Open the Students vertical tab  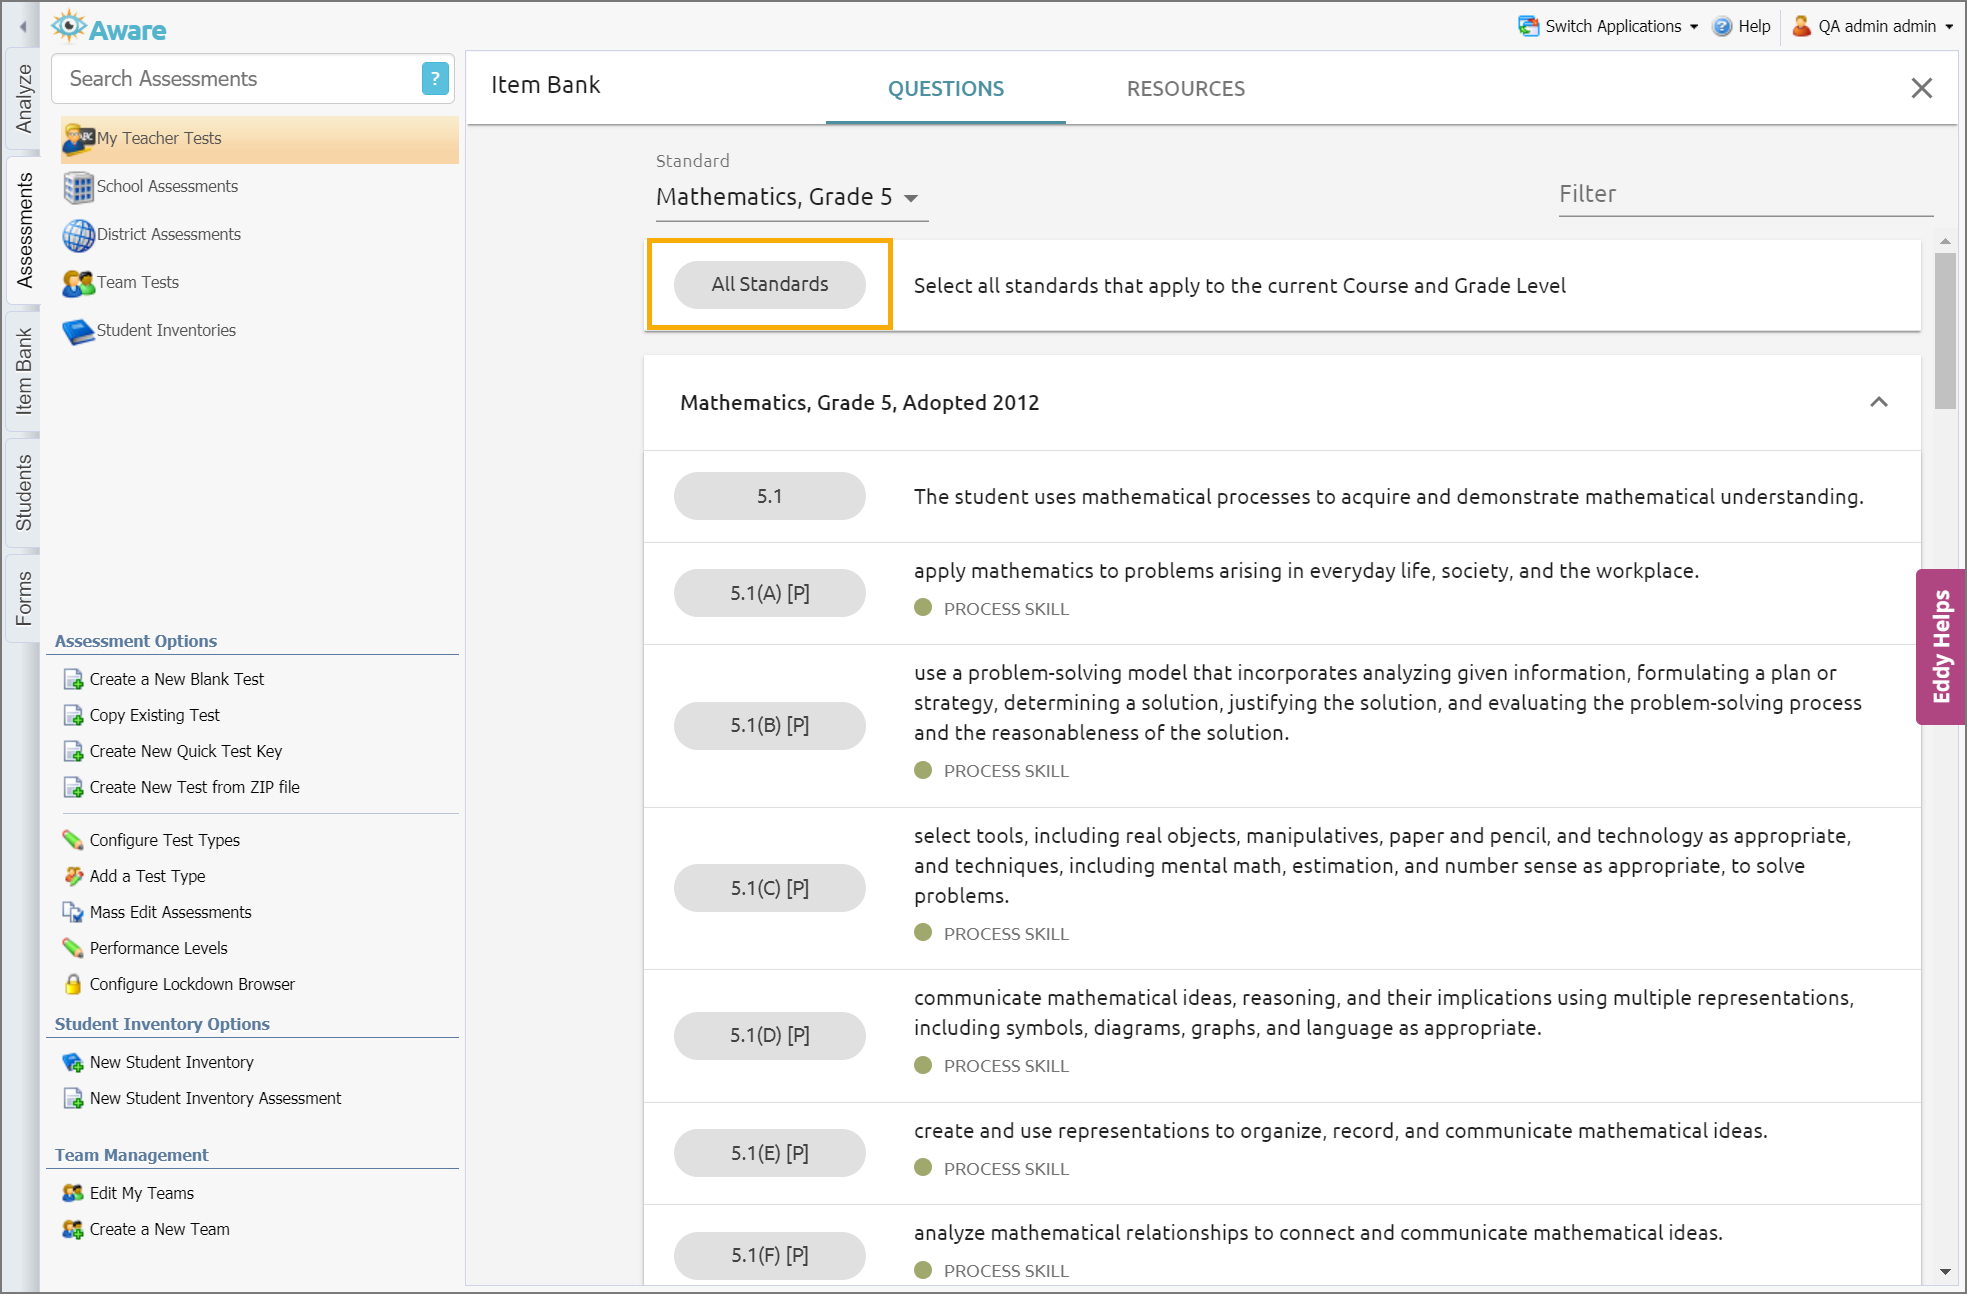pyautogui.click(x=23, y=493)
